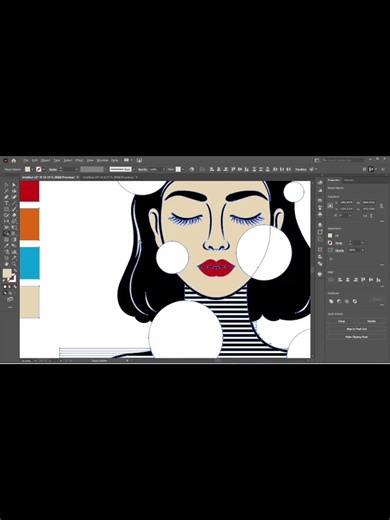Select the Direct Selection tool
Viewport: 390px width, 520px height.
(14, 185)
